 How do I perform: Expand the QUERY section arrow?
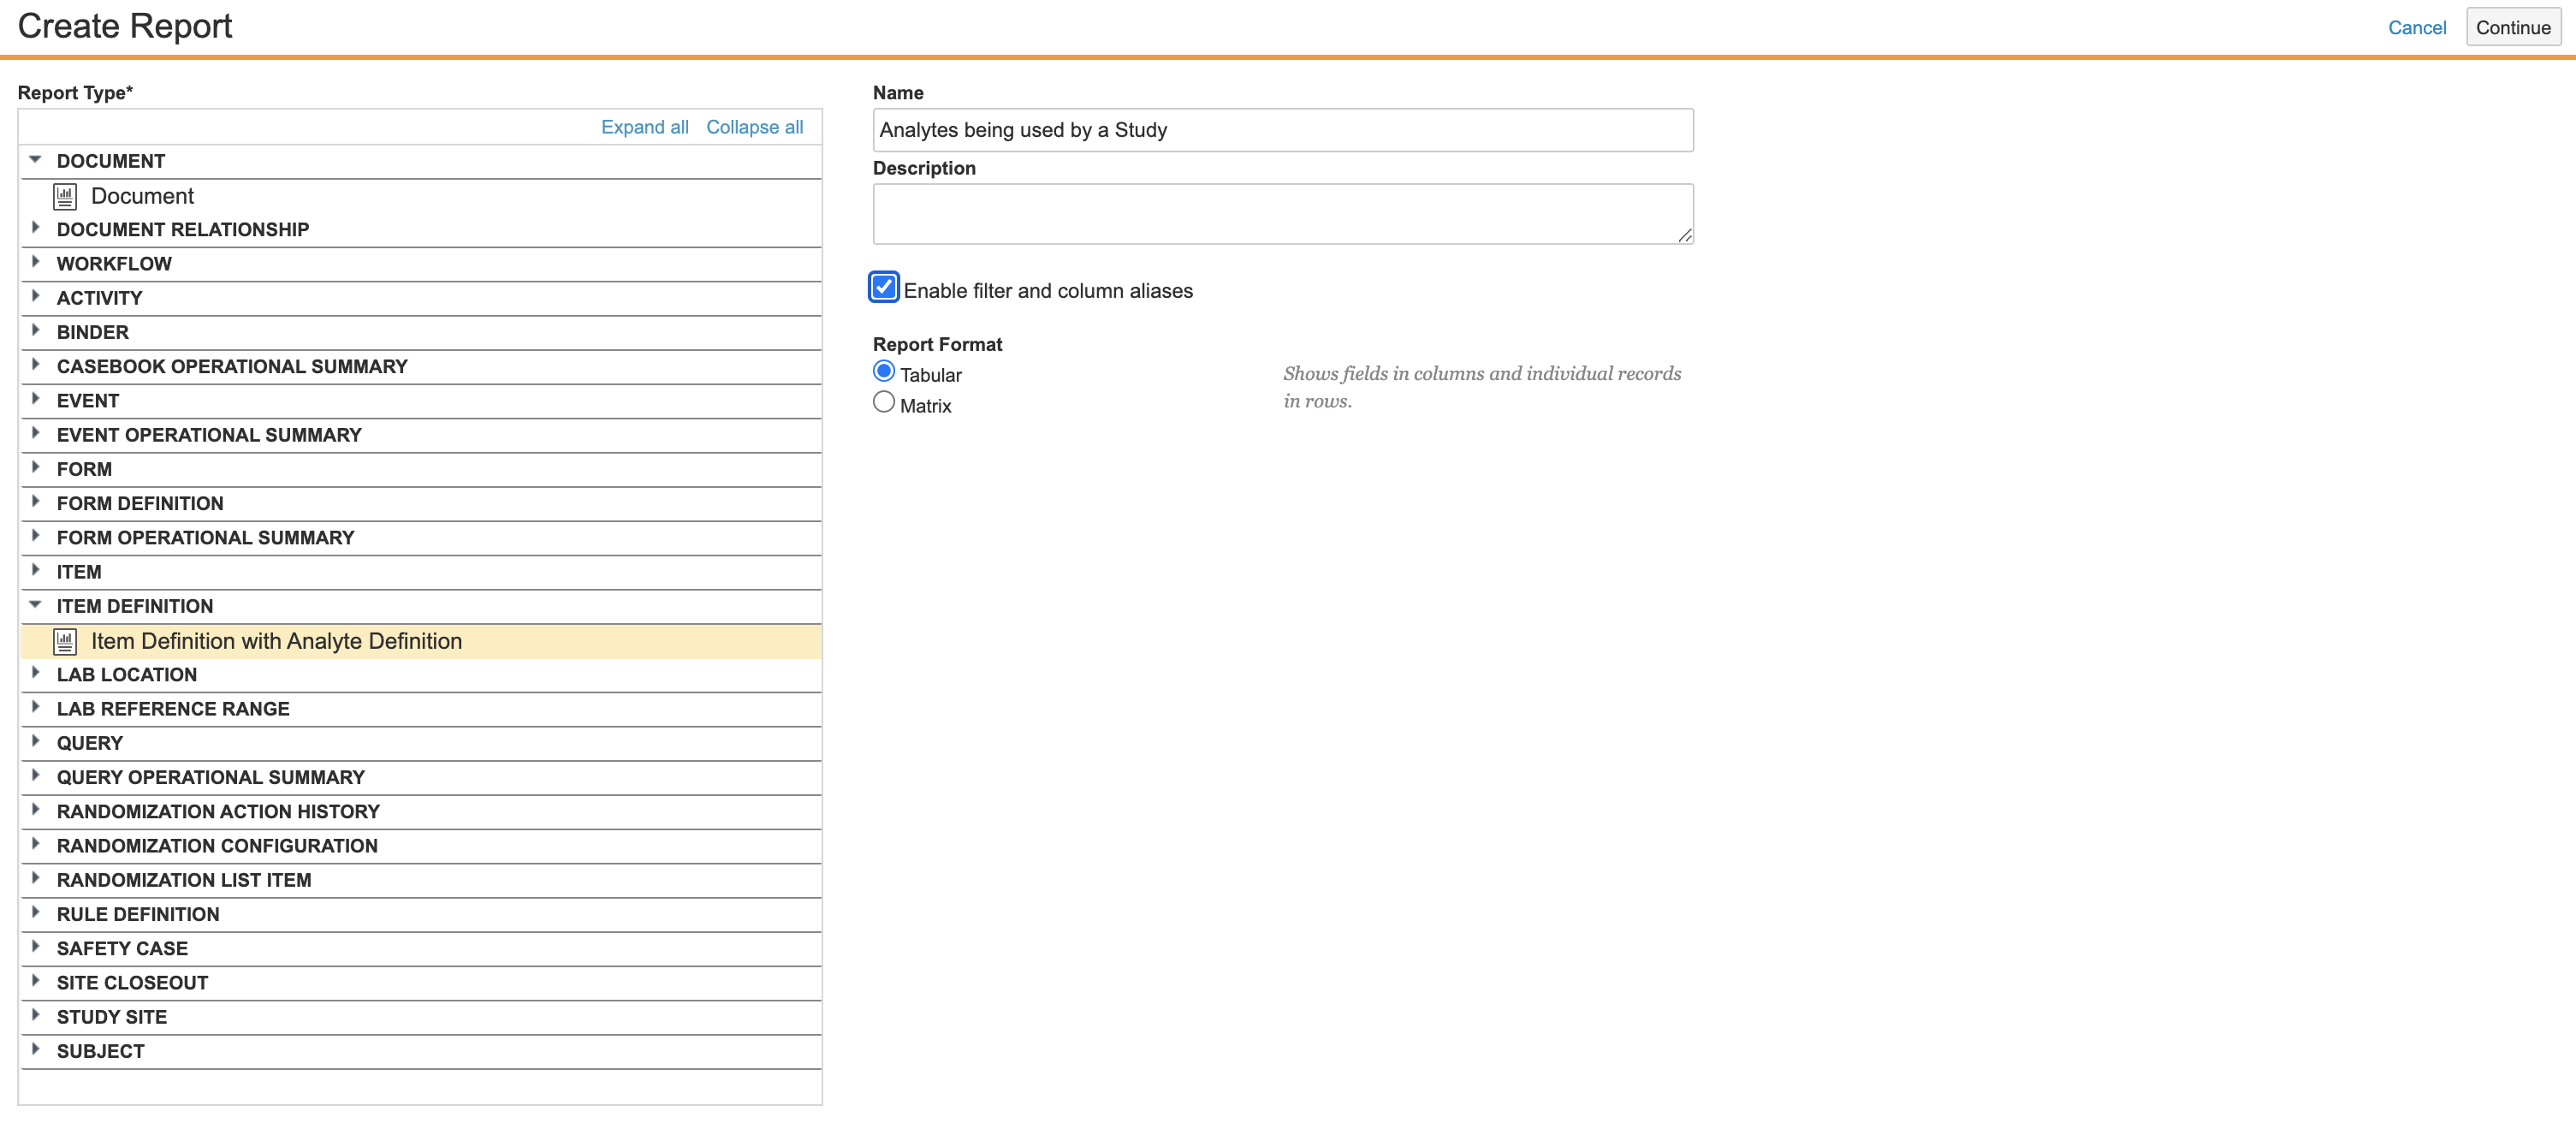click(35, 741)
